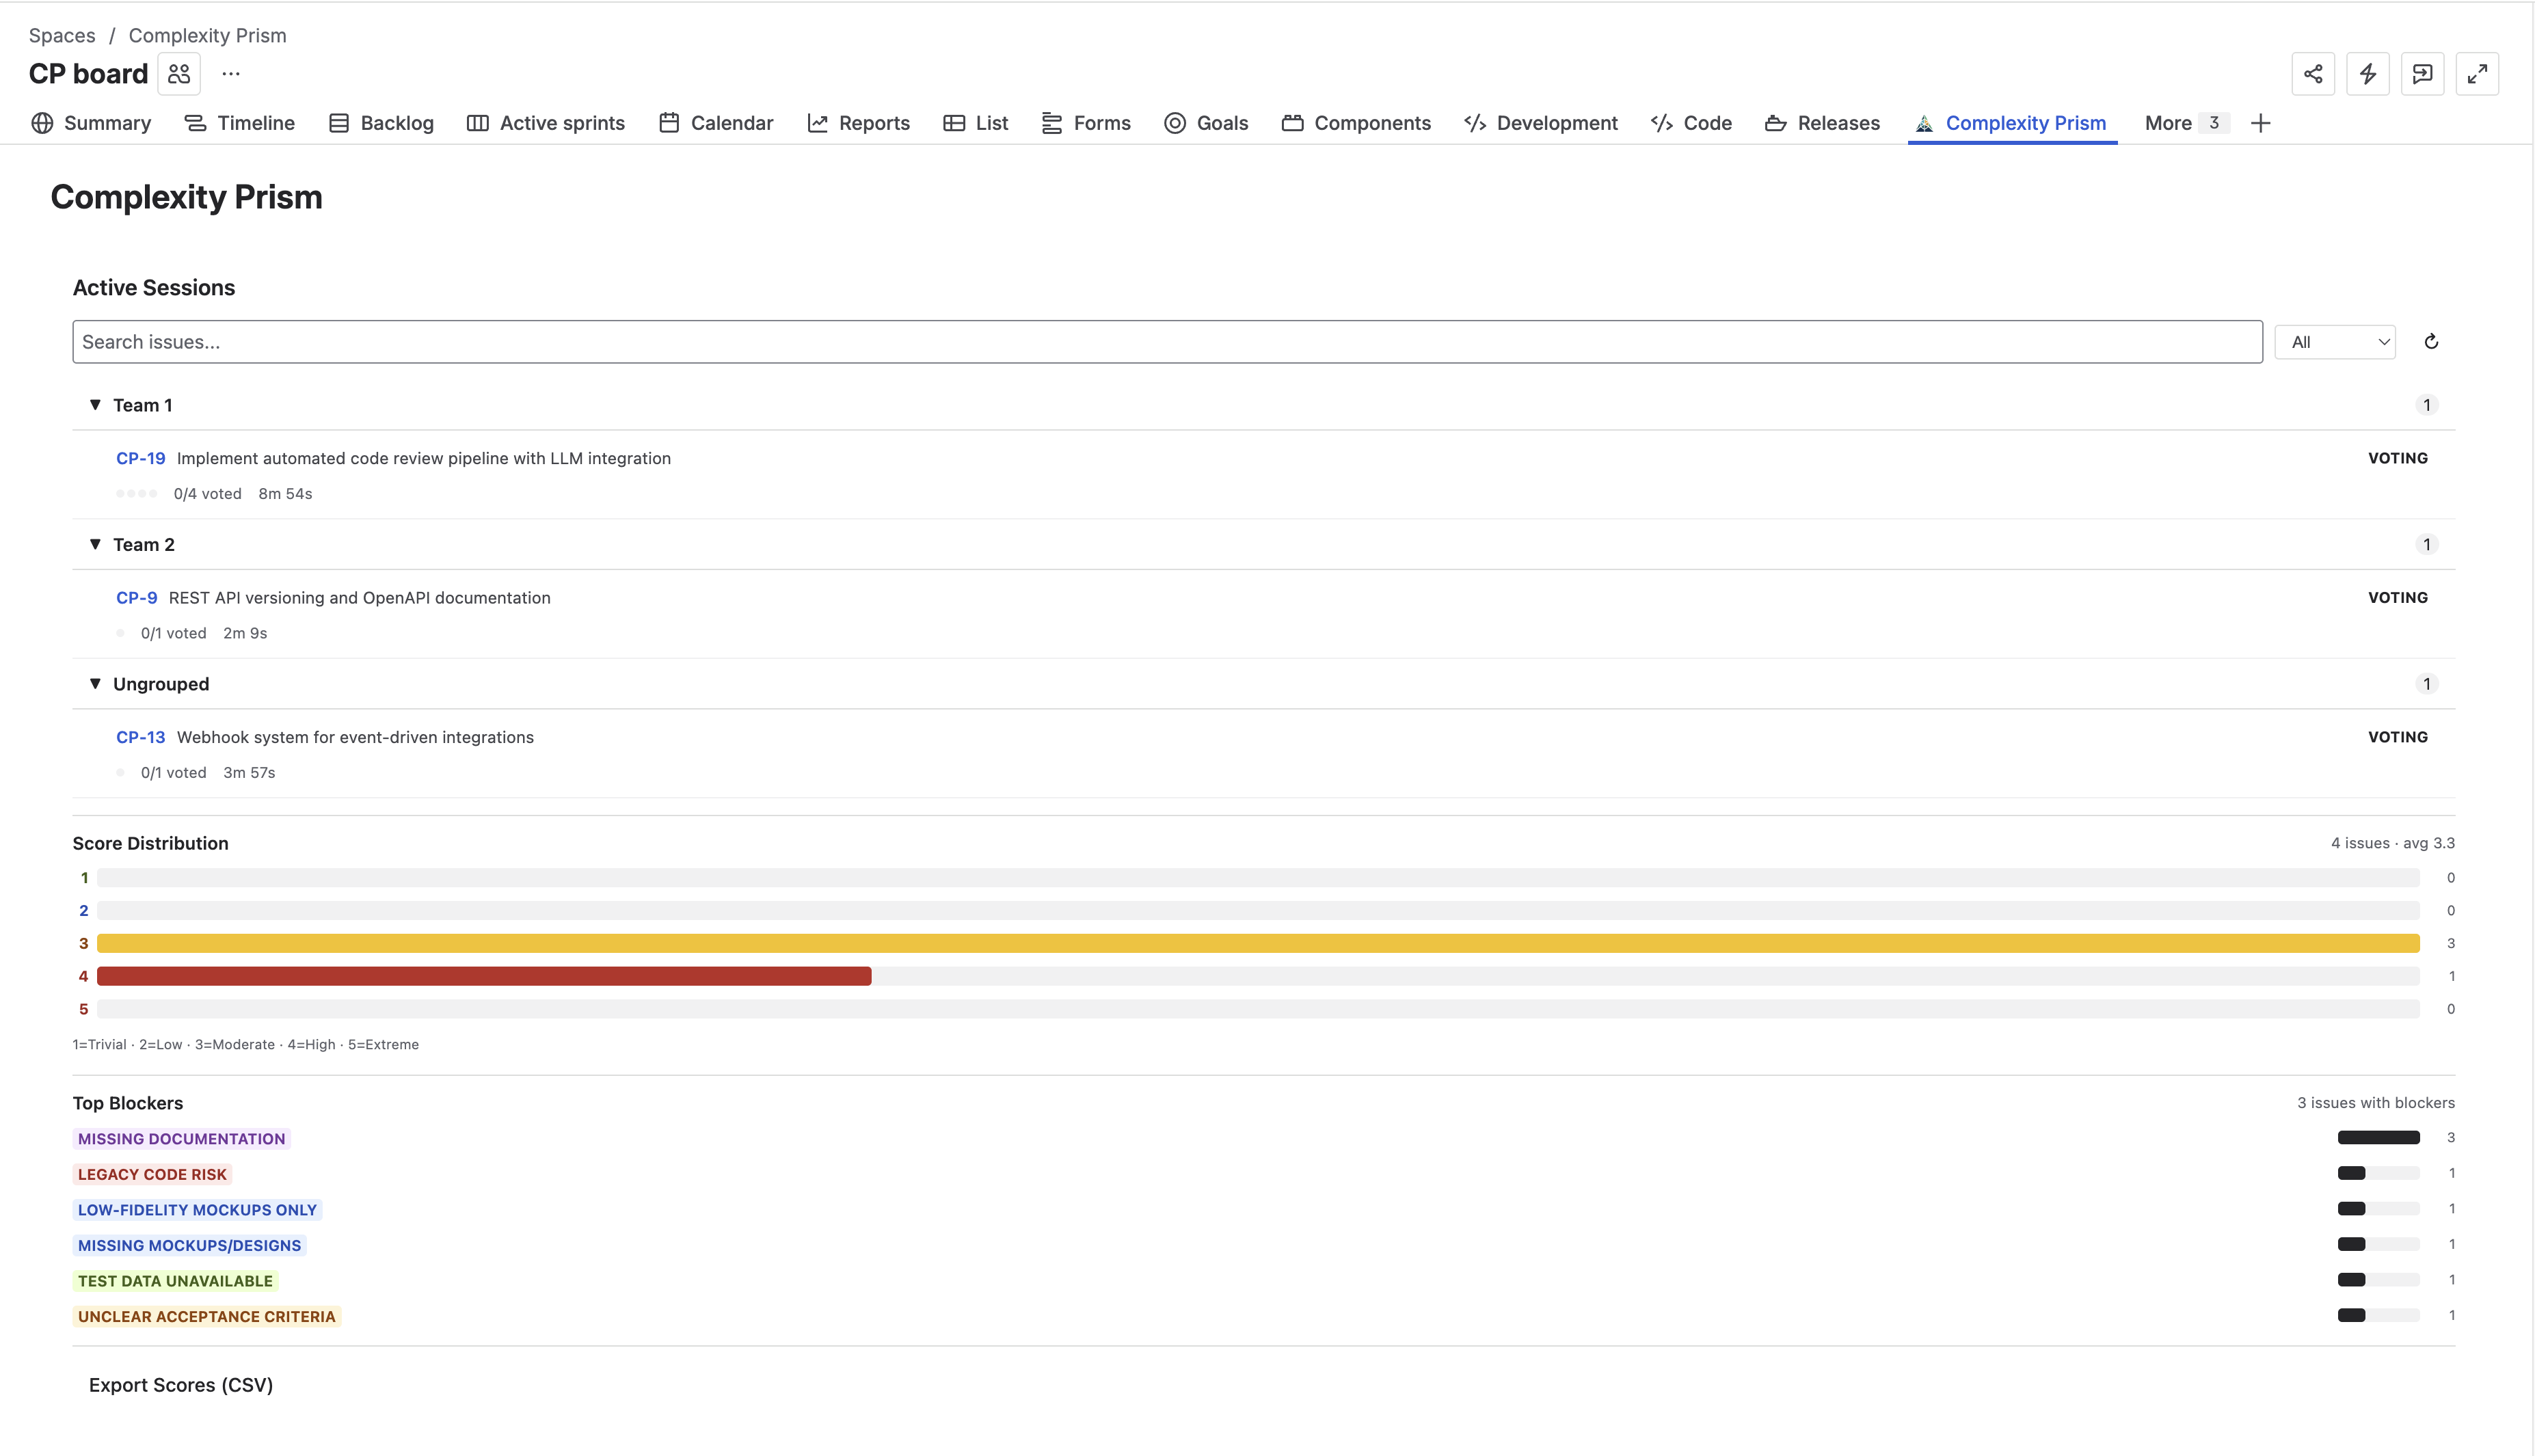Click the Export Scores CSV button
Image resolution: width=2535 pixels, height=1456 pixels.
click(x=181, y=1384)
